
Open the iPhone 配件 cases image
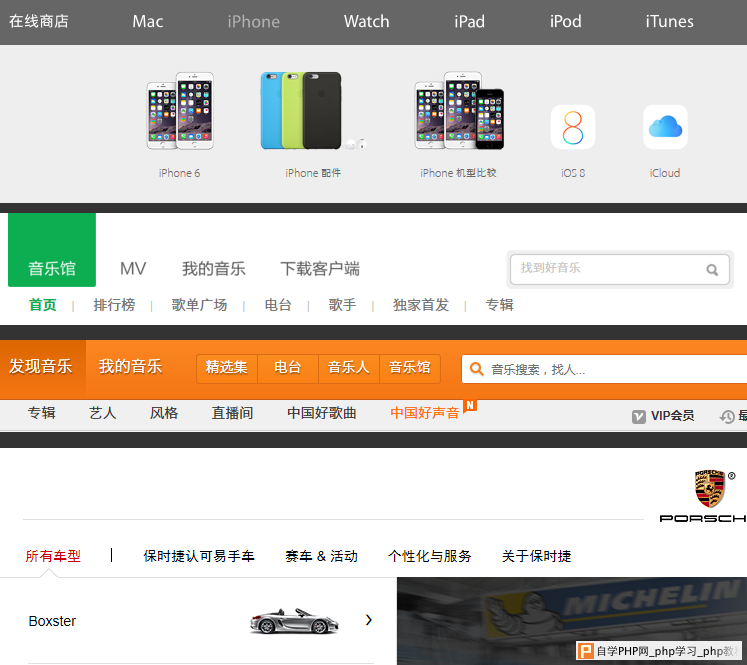tap(313, 111)
